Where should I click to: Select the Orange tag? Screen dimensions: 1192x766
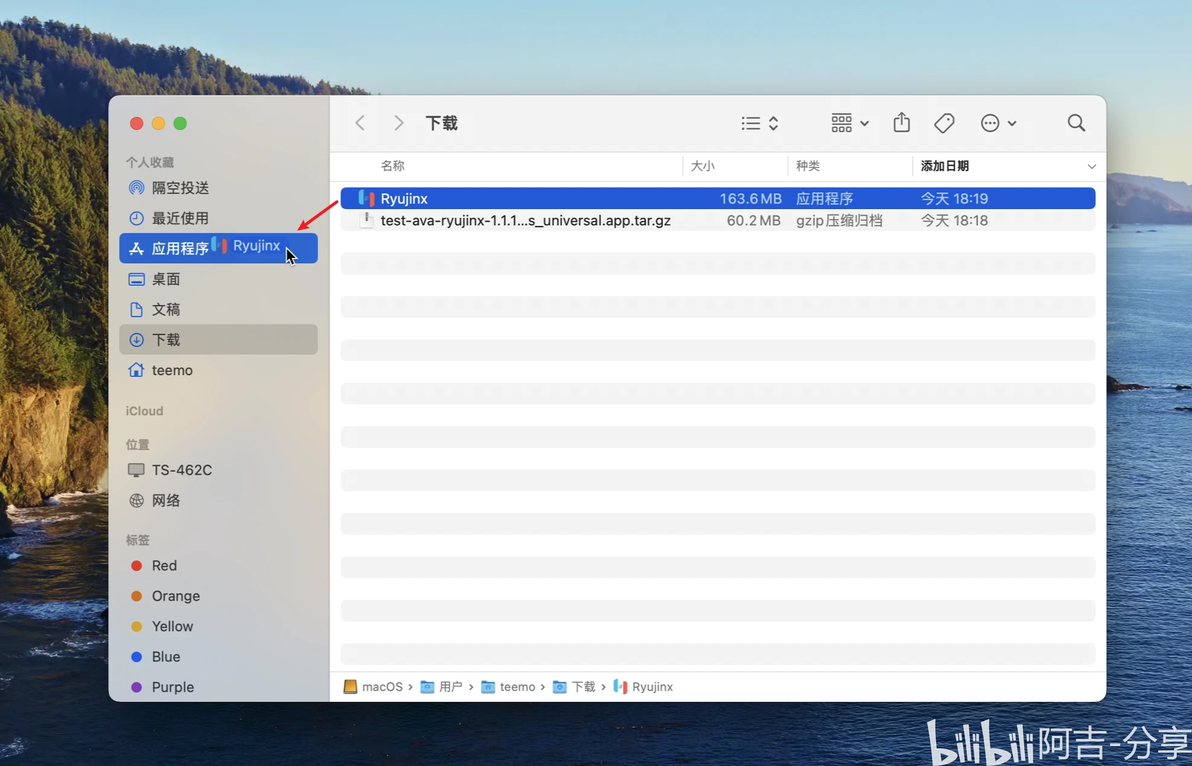point(218,596)
